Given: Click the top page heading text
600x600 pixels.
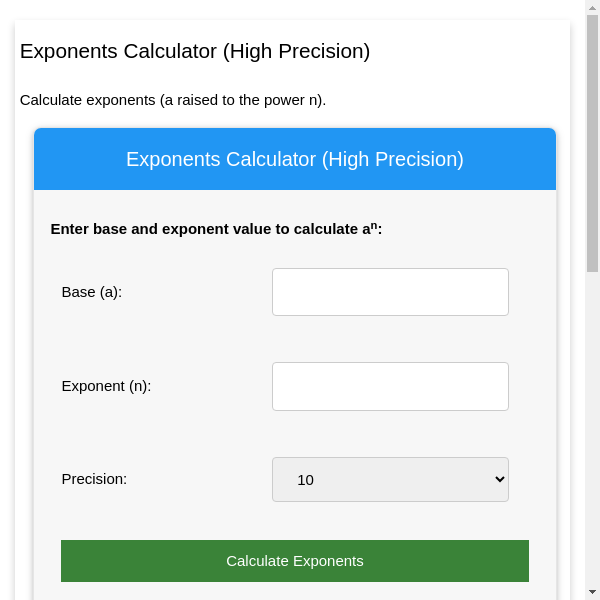Looking at the screenshot, I should (x=195, y=51).
